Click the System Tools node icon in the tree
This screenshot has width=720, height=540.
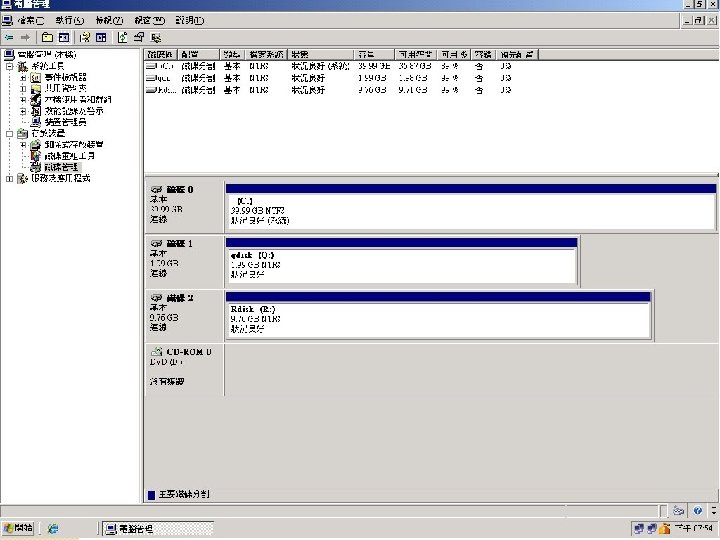tap(22, 66)
